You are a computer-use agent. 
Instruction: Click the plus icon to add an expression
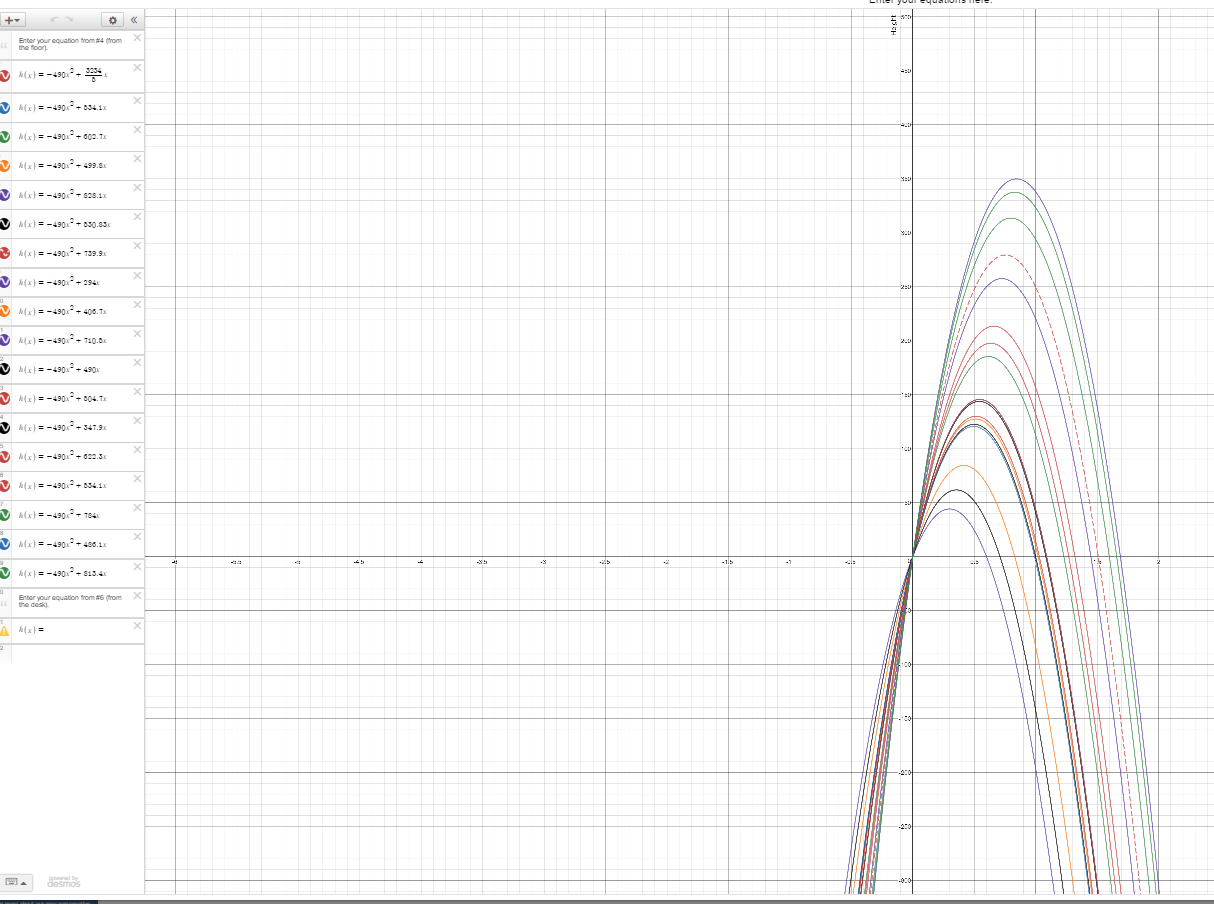[8, 20]
